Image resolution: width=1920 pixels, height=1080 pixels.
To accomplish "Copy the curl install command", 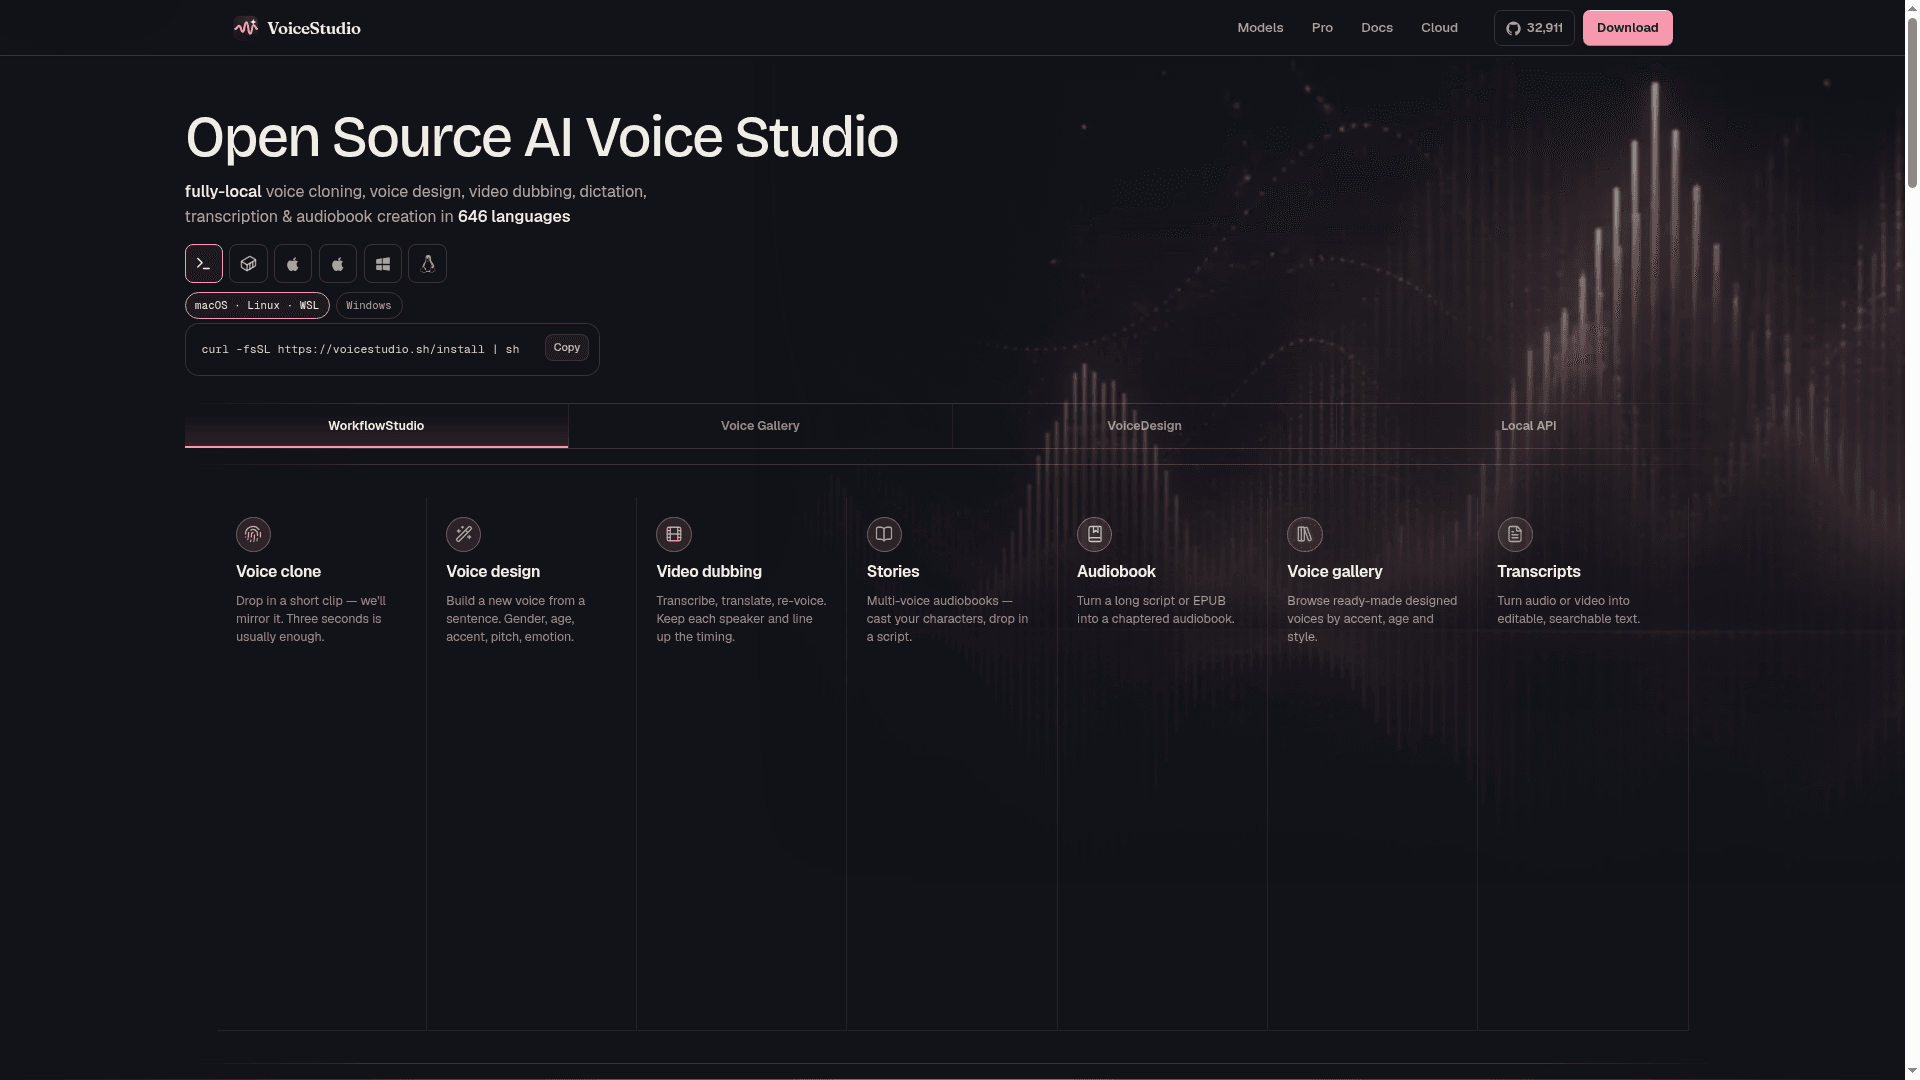I will 567,348.
